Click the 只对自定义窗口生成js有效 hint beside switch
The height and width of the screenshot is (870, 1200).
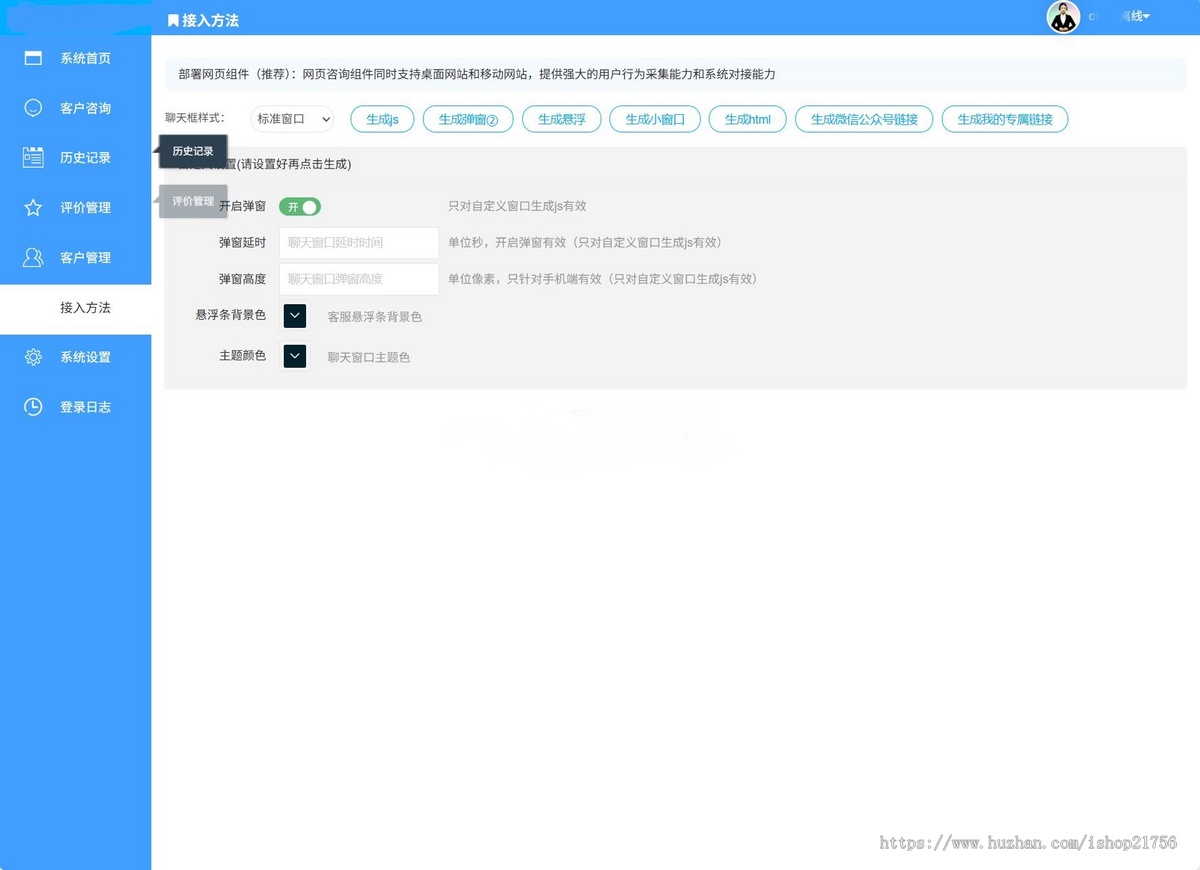pyautogui.click(x=517, y=206)
